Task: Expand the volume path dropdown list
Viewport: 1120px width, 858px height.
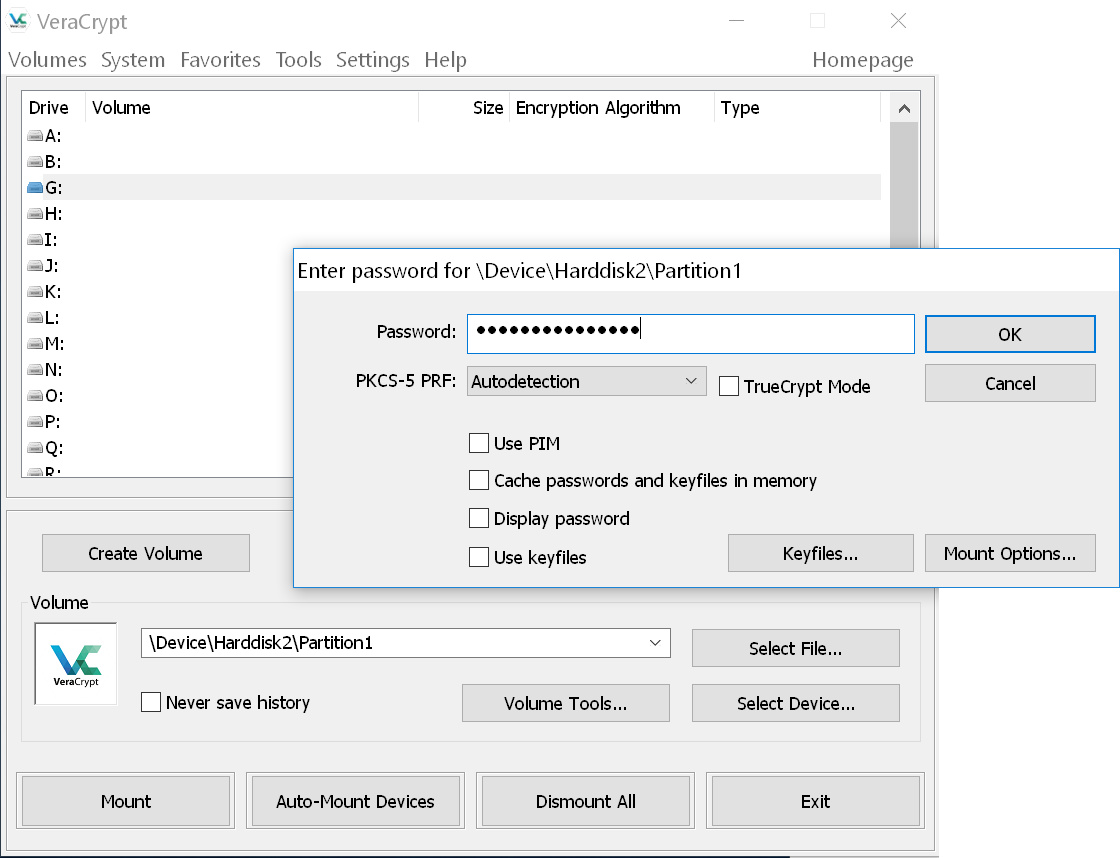Action: coord(655,642)
